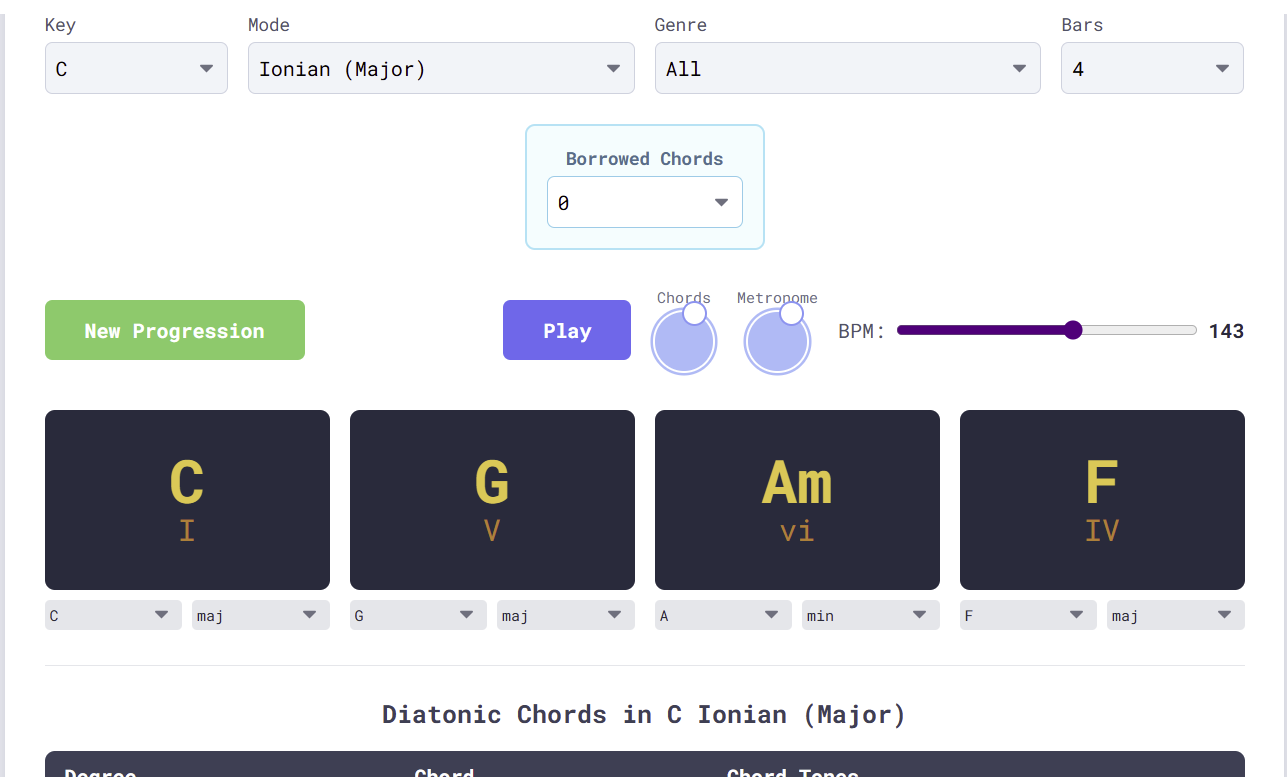Open root note dropdown under C chord
1287x777 pixels.
click(113, 615)
